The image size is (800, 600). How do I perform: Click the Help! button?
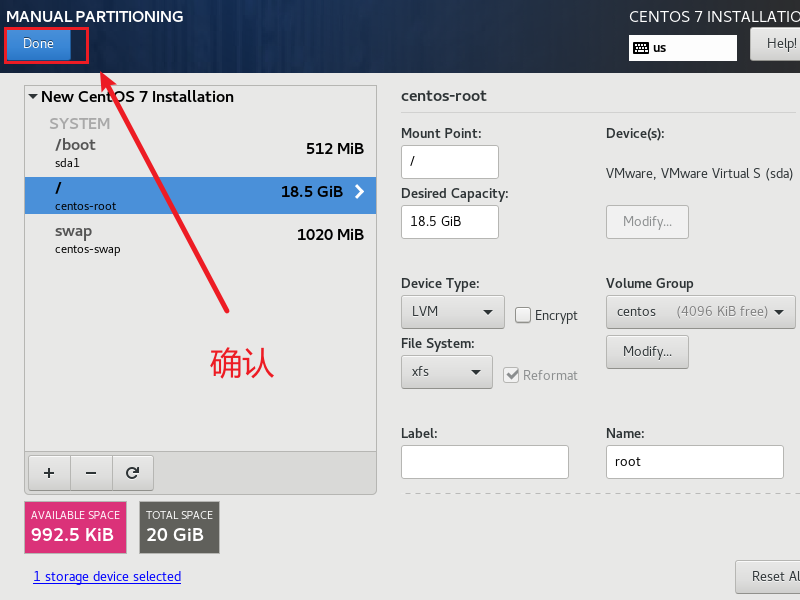(x=776, y=44)
